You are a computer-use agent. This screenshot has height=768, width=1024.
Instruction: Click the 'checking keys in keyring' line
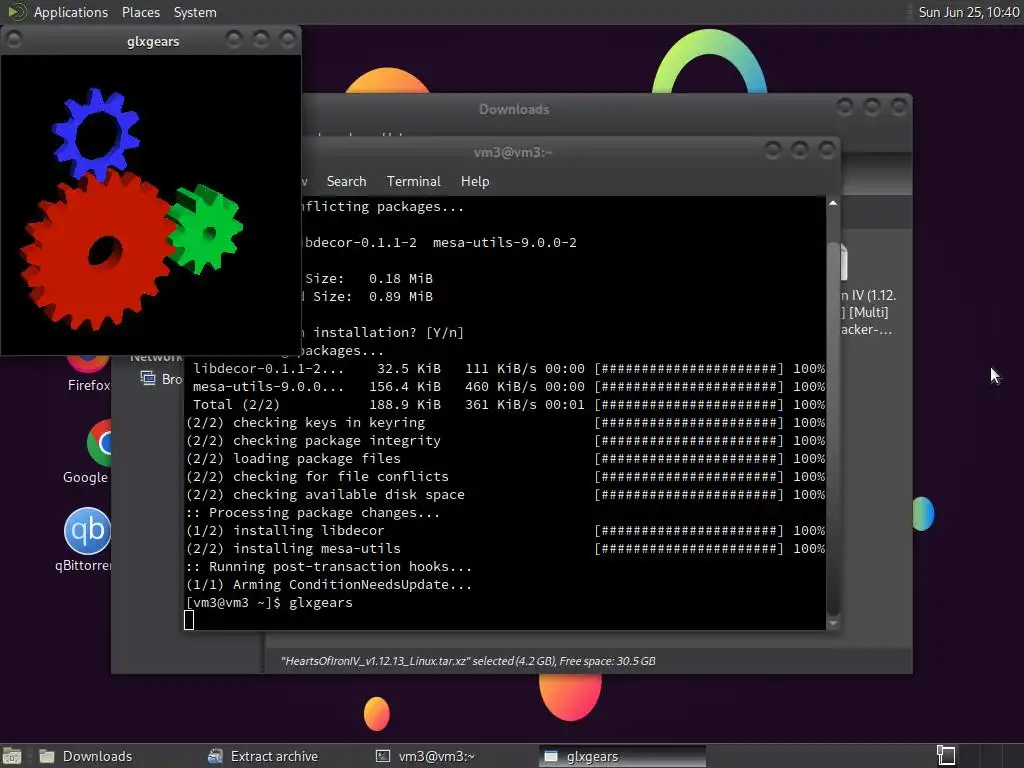point(305,423)
